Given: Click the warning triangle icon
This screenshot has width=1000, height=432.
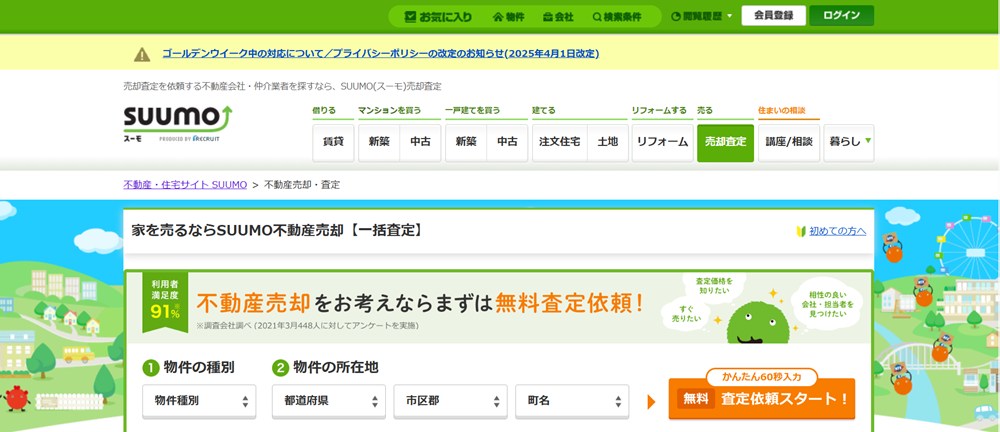Looking at the screenshot, I should click(x=142, y=54).
